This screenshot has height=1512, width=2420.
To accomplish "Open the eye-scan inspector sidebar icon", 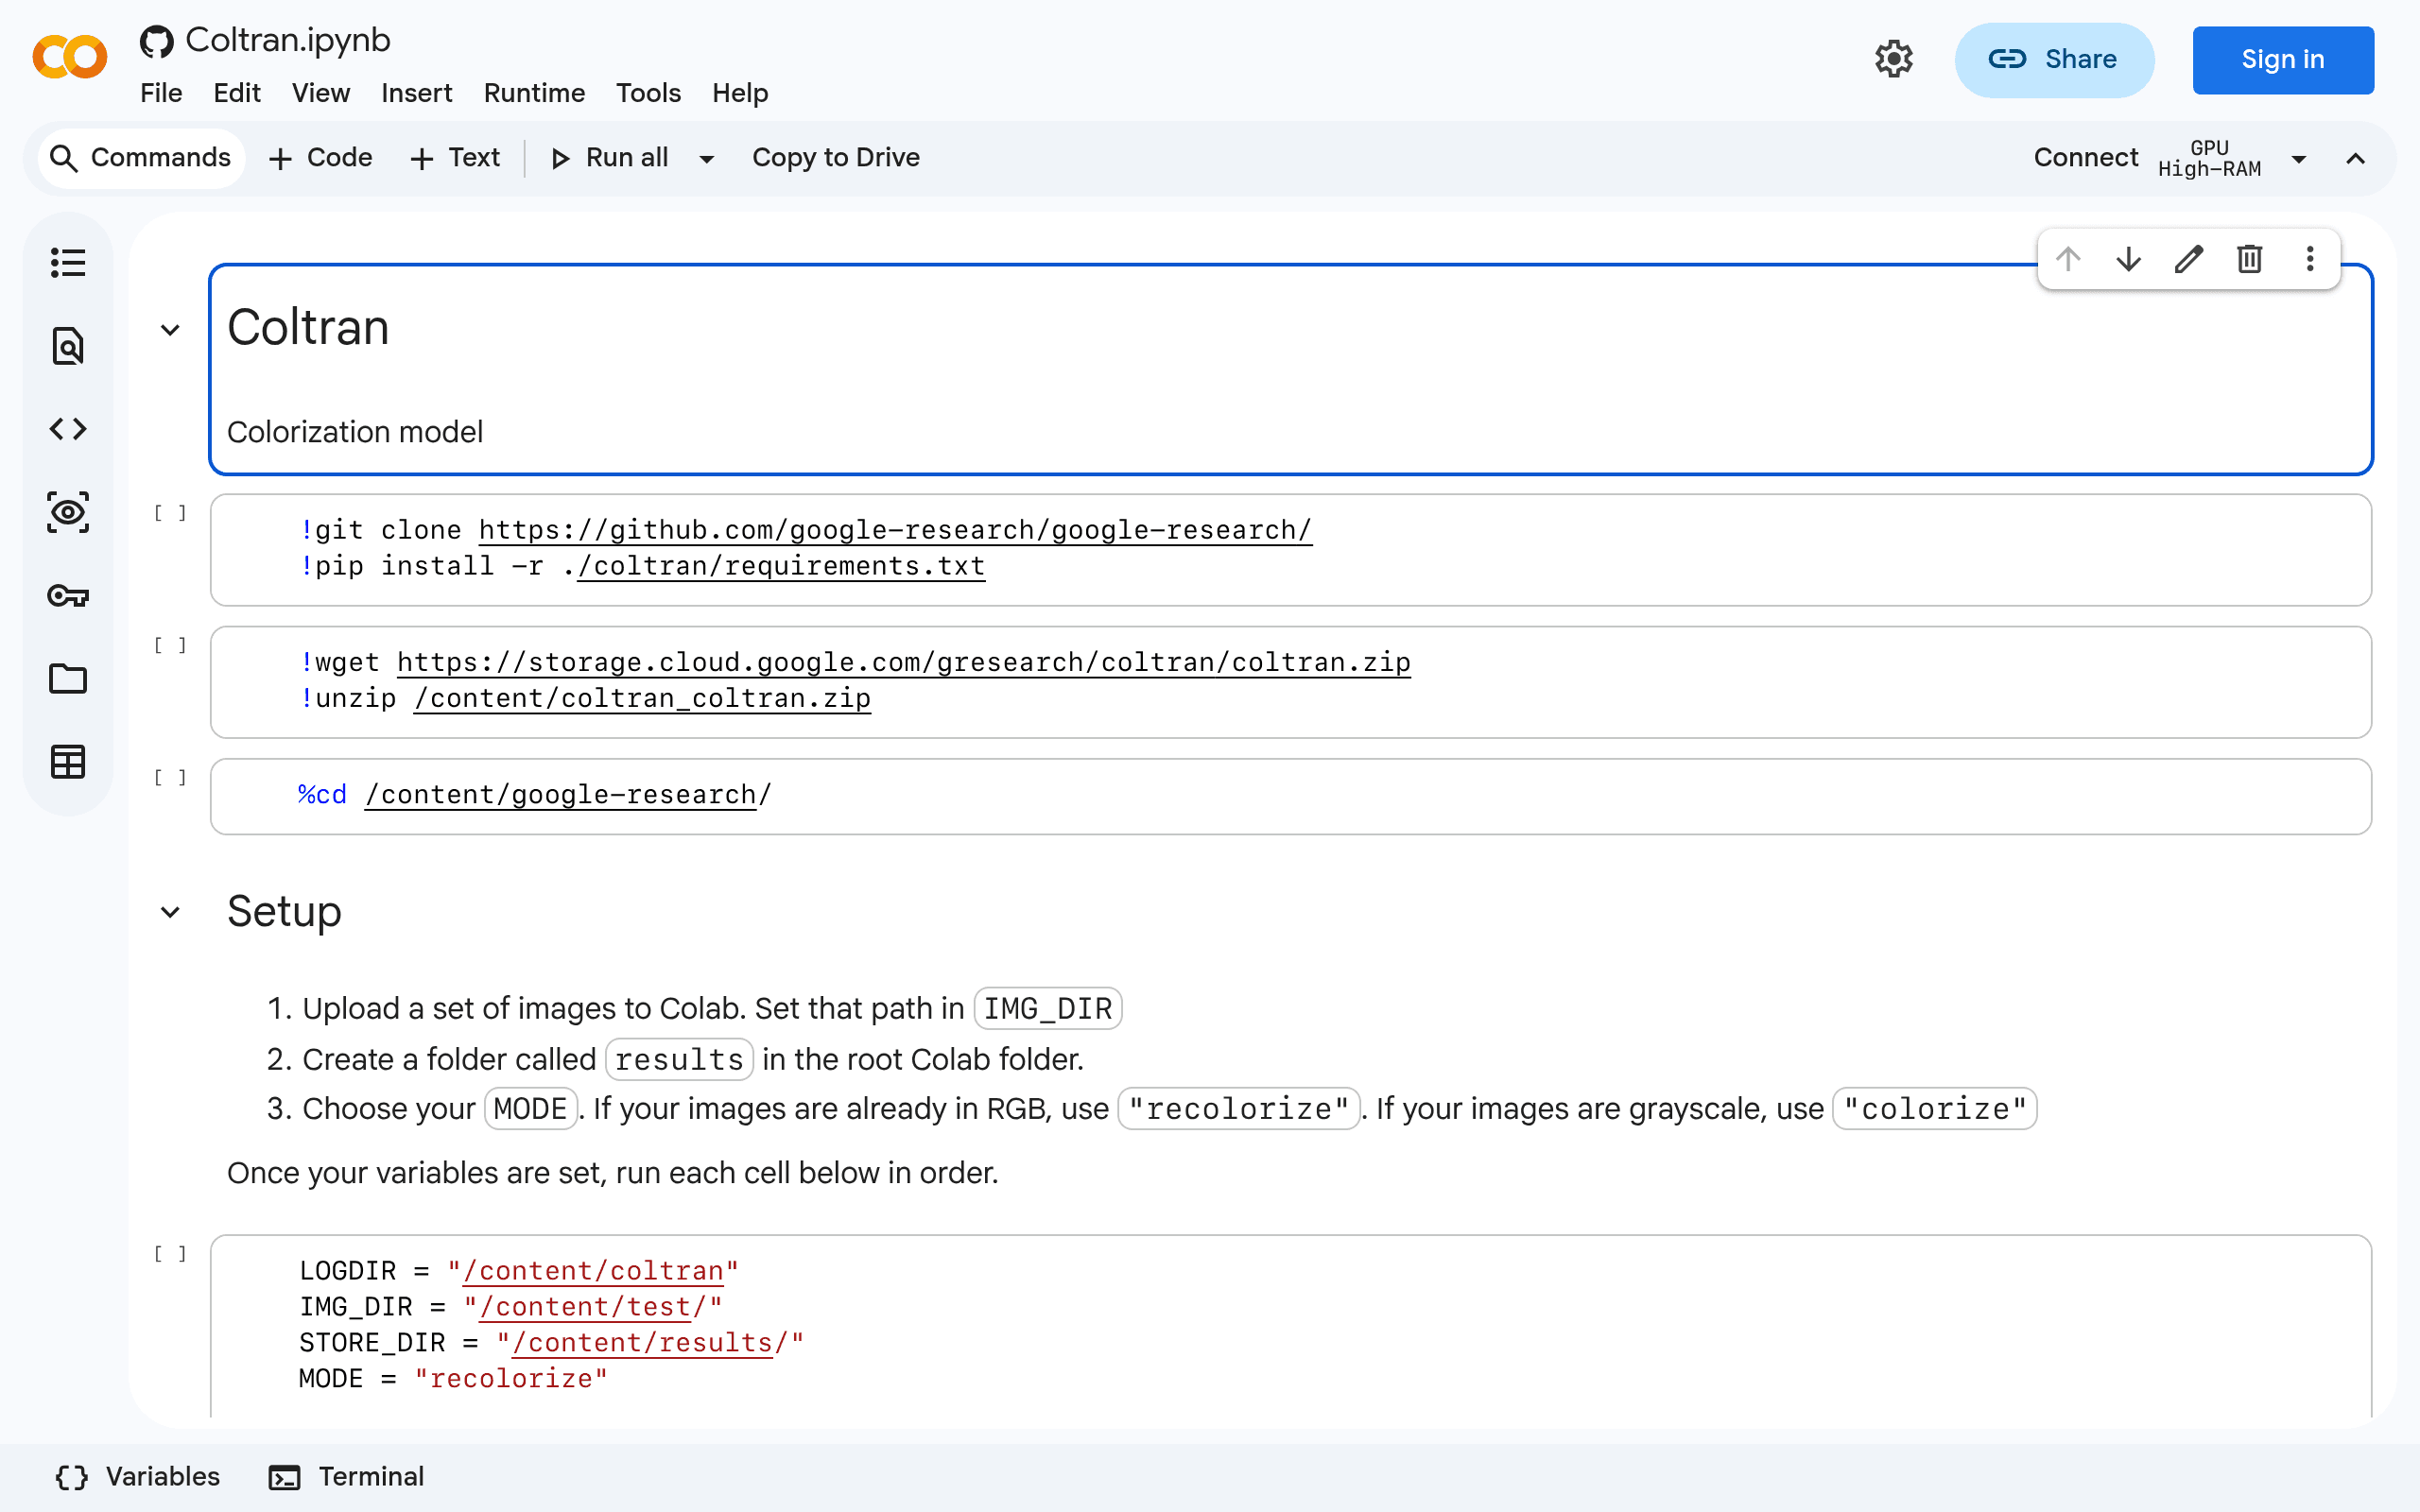I will [68, 512].
